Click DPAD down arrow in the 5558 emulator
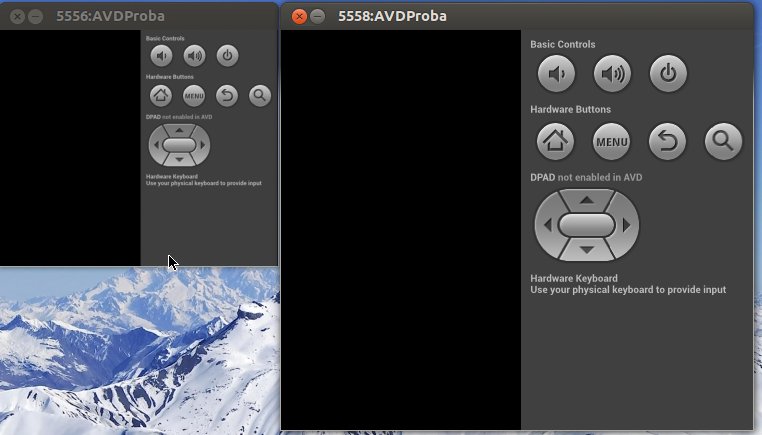Screen dimensions: 762x435 point(587,250)
